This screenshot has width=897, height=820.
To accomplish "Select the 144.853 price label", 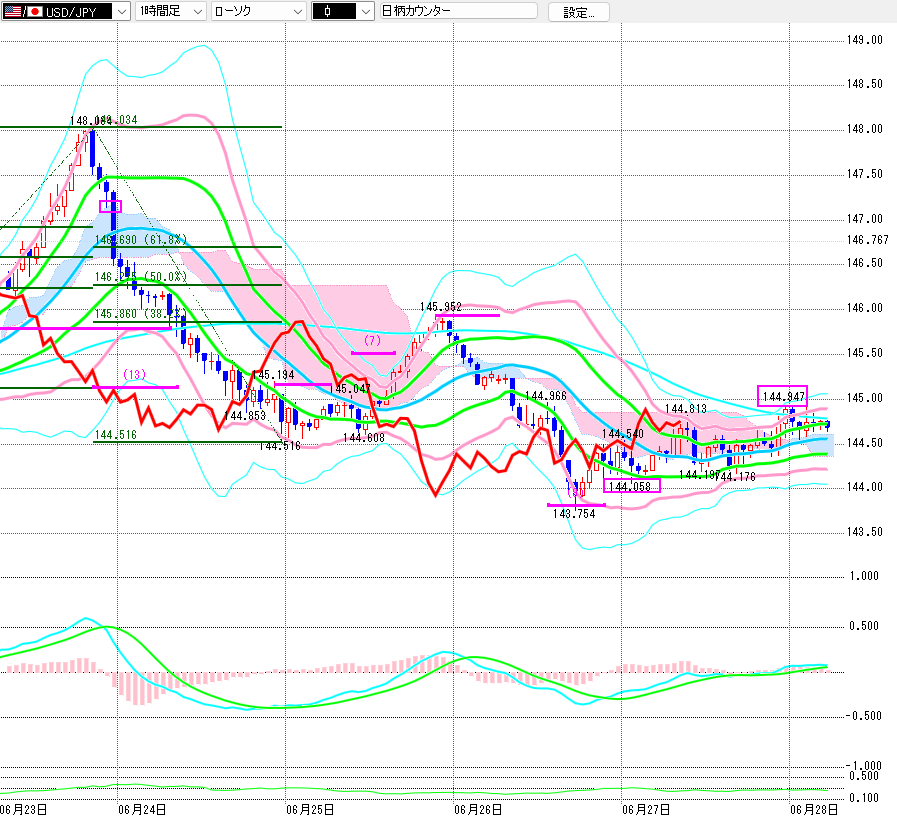I will 245,415.
